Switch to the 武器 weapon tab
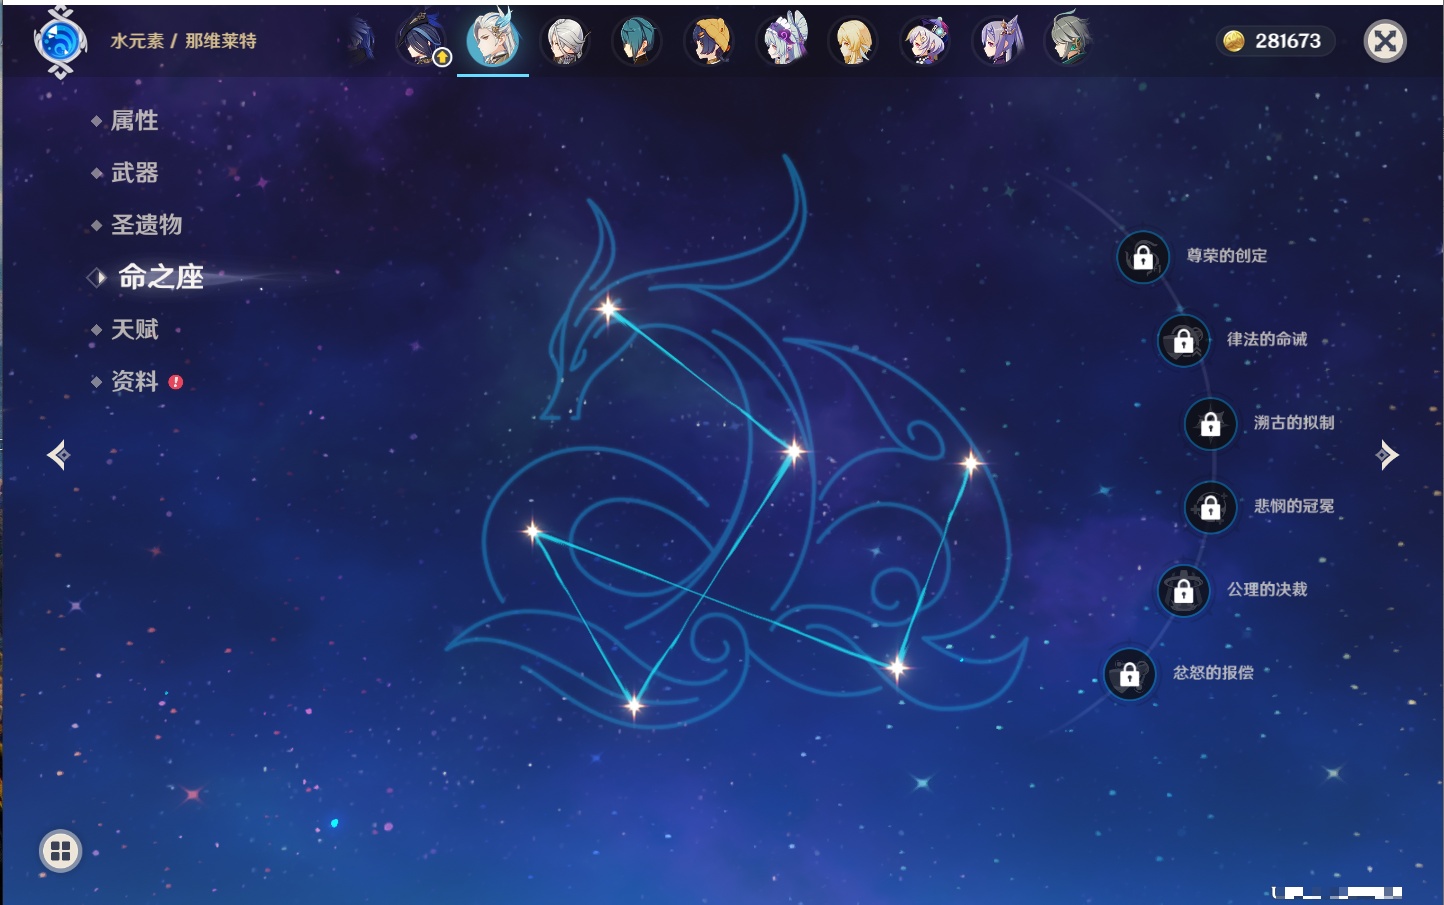Viewport: 1444px width, 905px height. 134,173
